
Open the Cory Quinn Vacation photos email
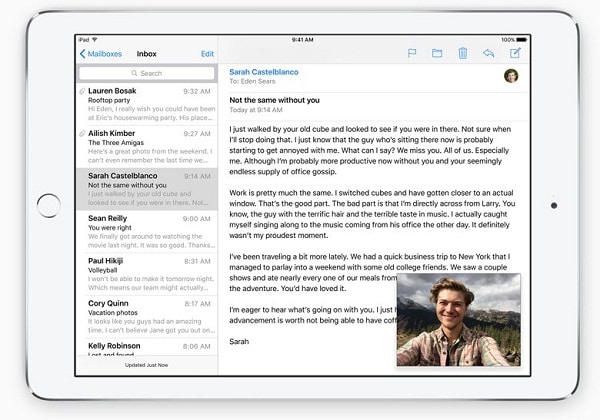click(147, 316)
